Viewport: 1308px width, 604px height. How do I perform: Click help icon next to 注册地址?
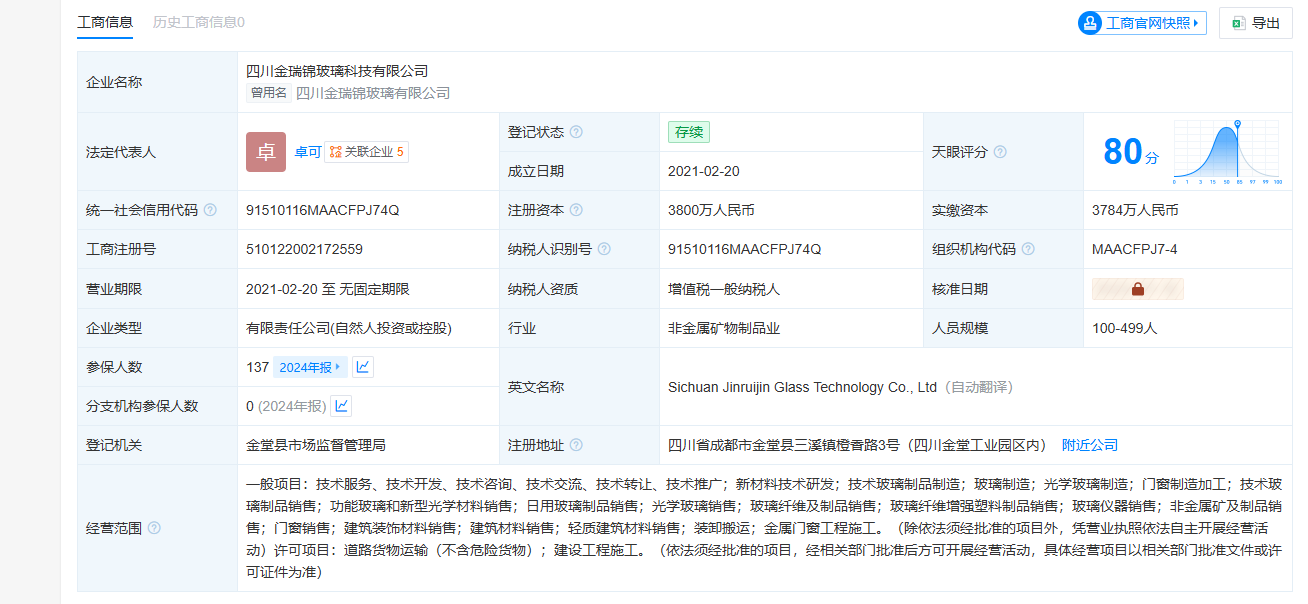point(577,445)
